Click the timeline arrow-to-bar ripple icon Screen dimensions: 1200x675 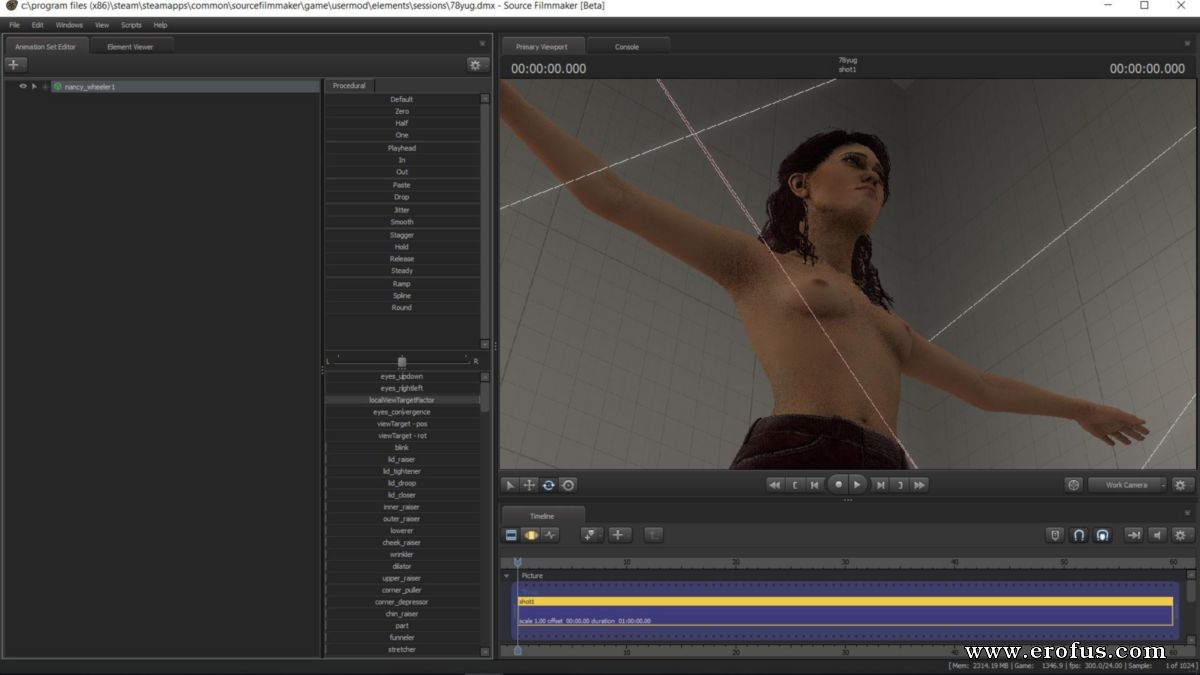point(1133,535)
